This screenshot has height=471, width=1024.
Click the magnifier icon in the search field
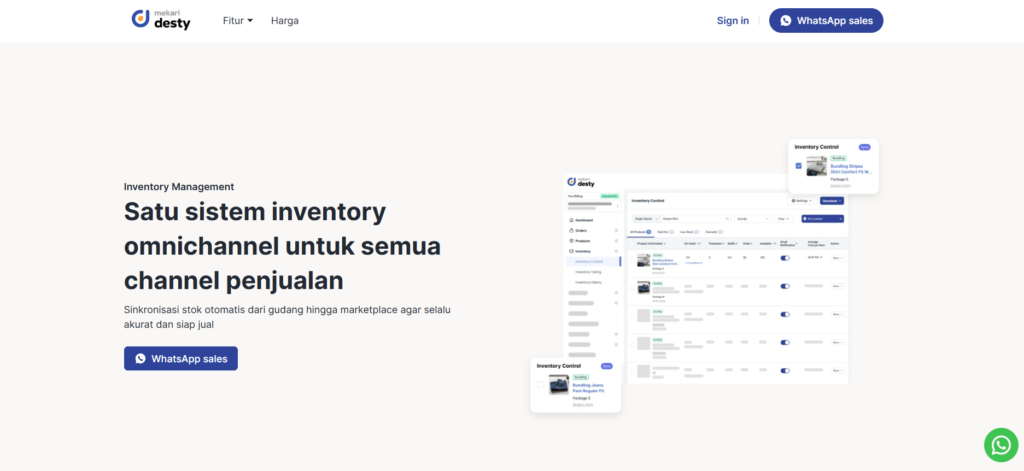[728, 219]
